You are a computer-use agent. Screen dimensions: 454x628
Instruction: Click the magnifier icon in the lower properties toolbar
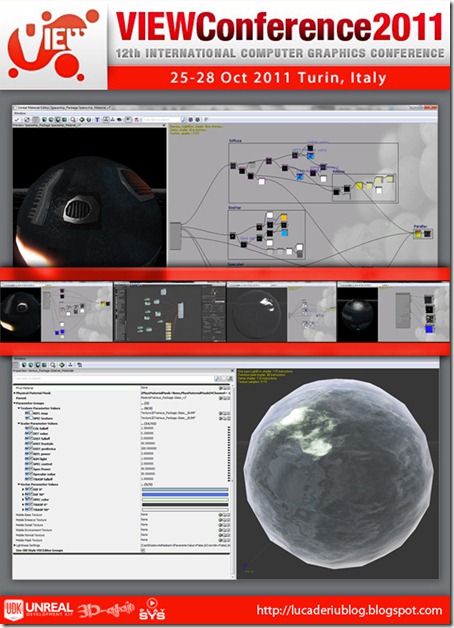pyautogui.click(x=53, y=365)
